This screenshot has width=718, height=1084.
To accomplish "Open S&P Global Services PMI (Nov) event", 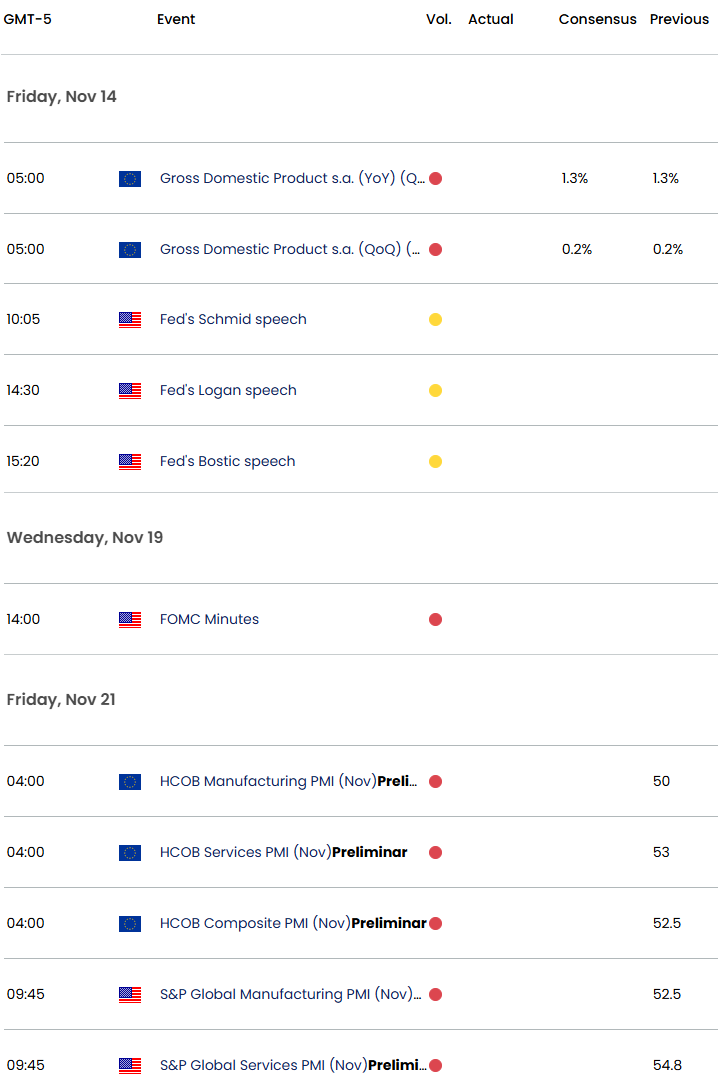I will click(292, 1066).
